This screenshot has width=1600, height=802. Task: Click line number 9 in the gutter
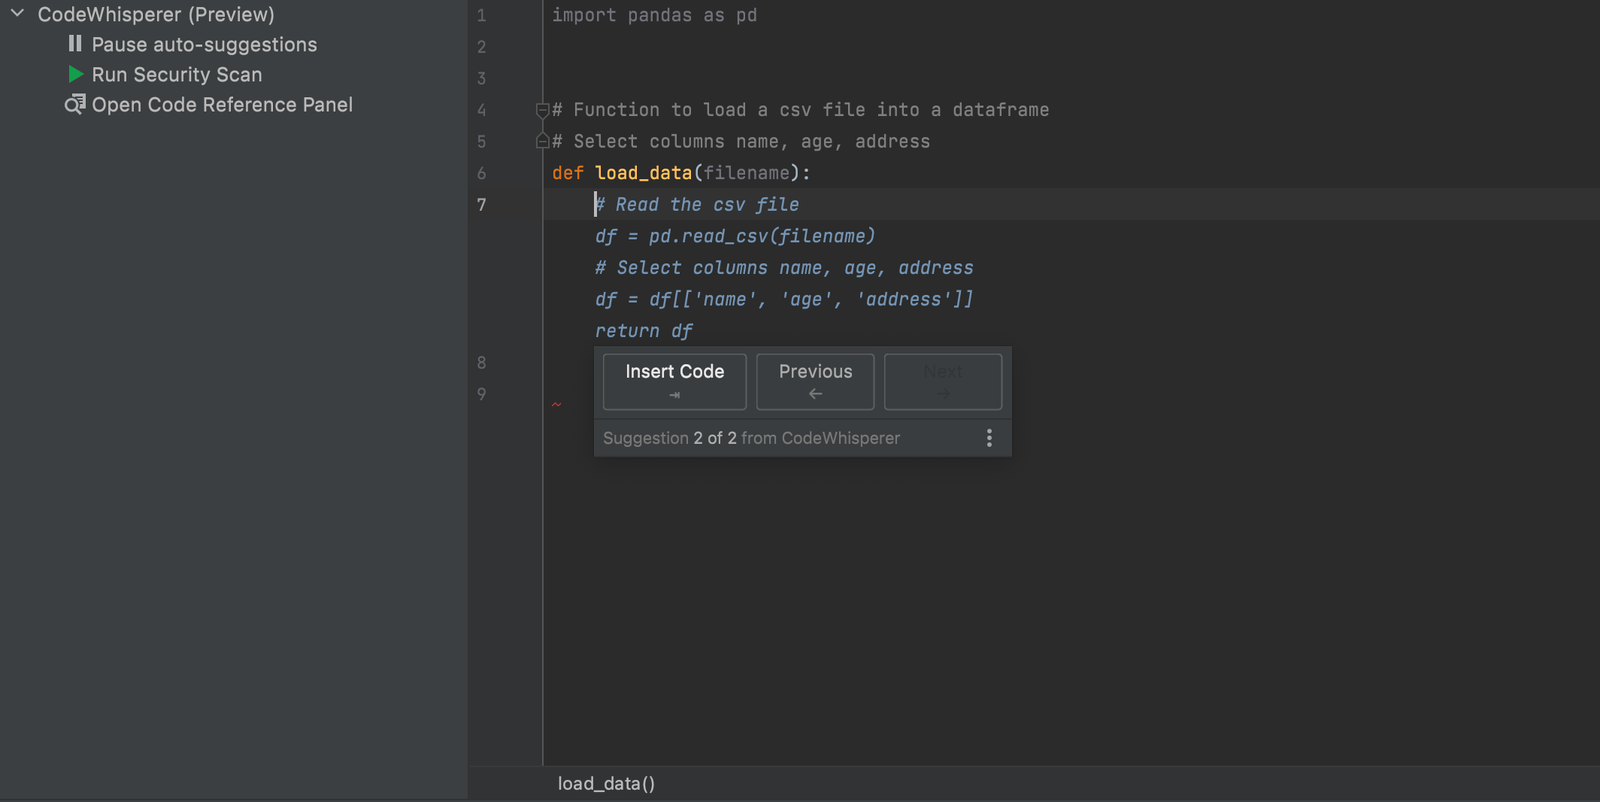point(482,394)
